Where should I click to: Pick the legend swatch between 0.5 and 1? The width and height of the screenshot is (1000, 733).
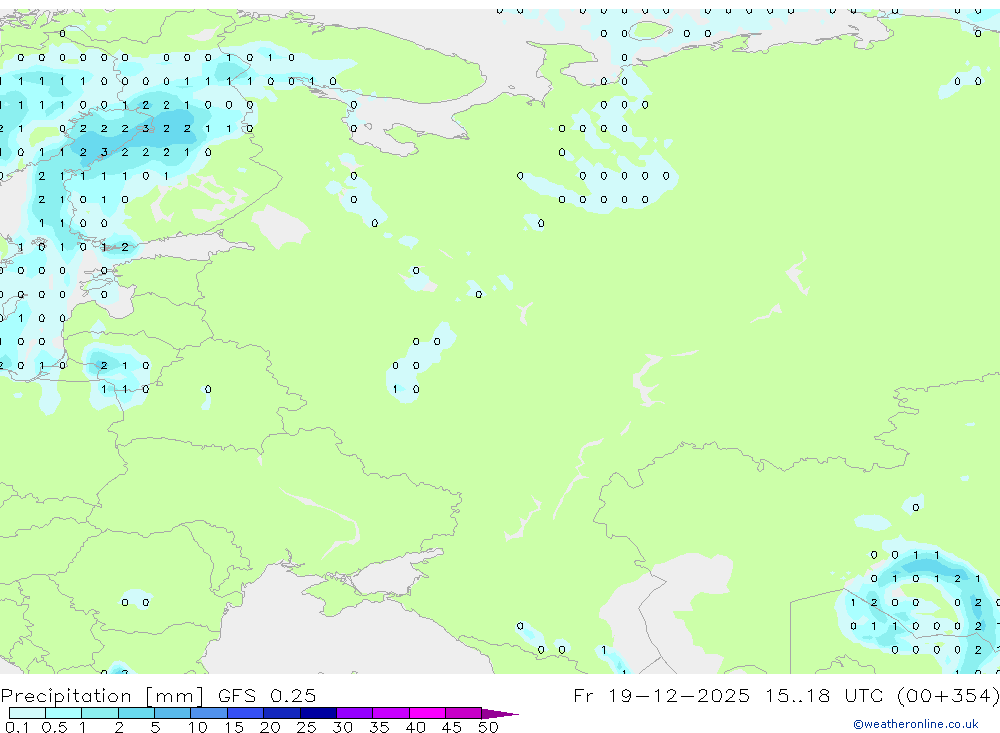[x=64, y=713]
